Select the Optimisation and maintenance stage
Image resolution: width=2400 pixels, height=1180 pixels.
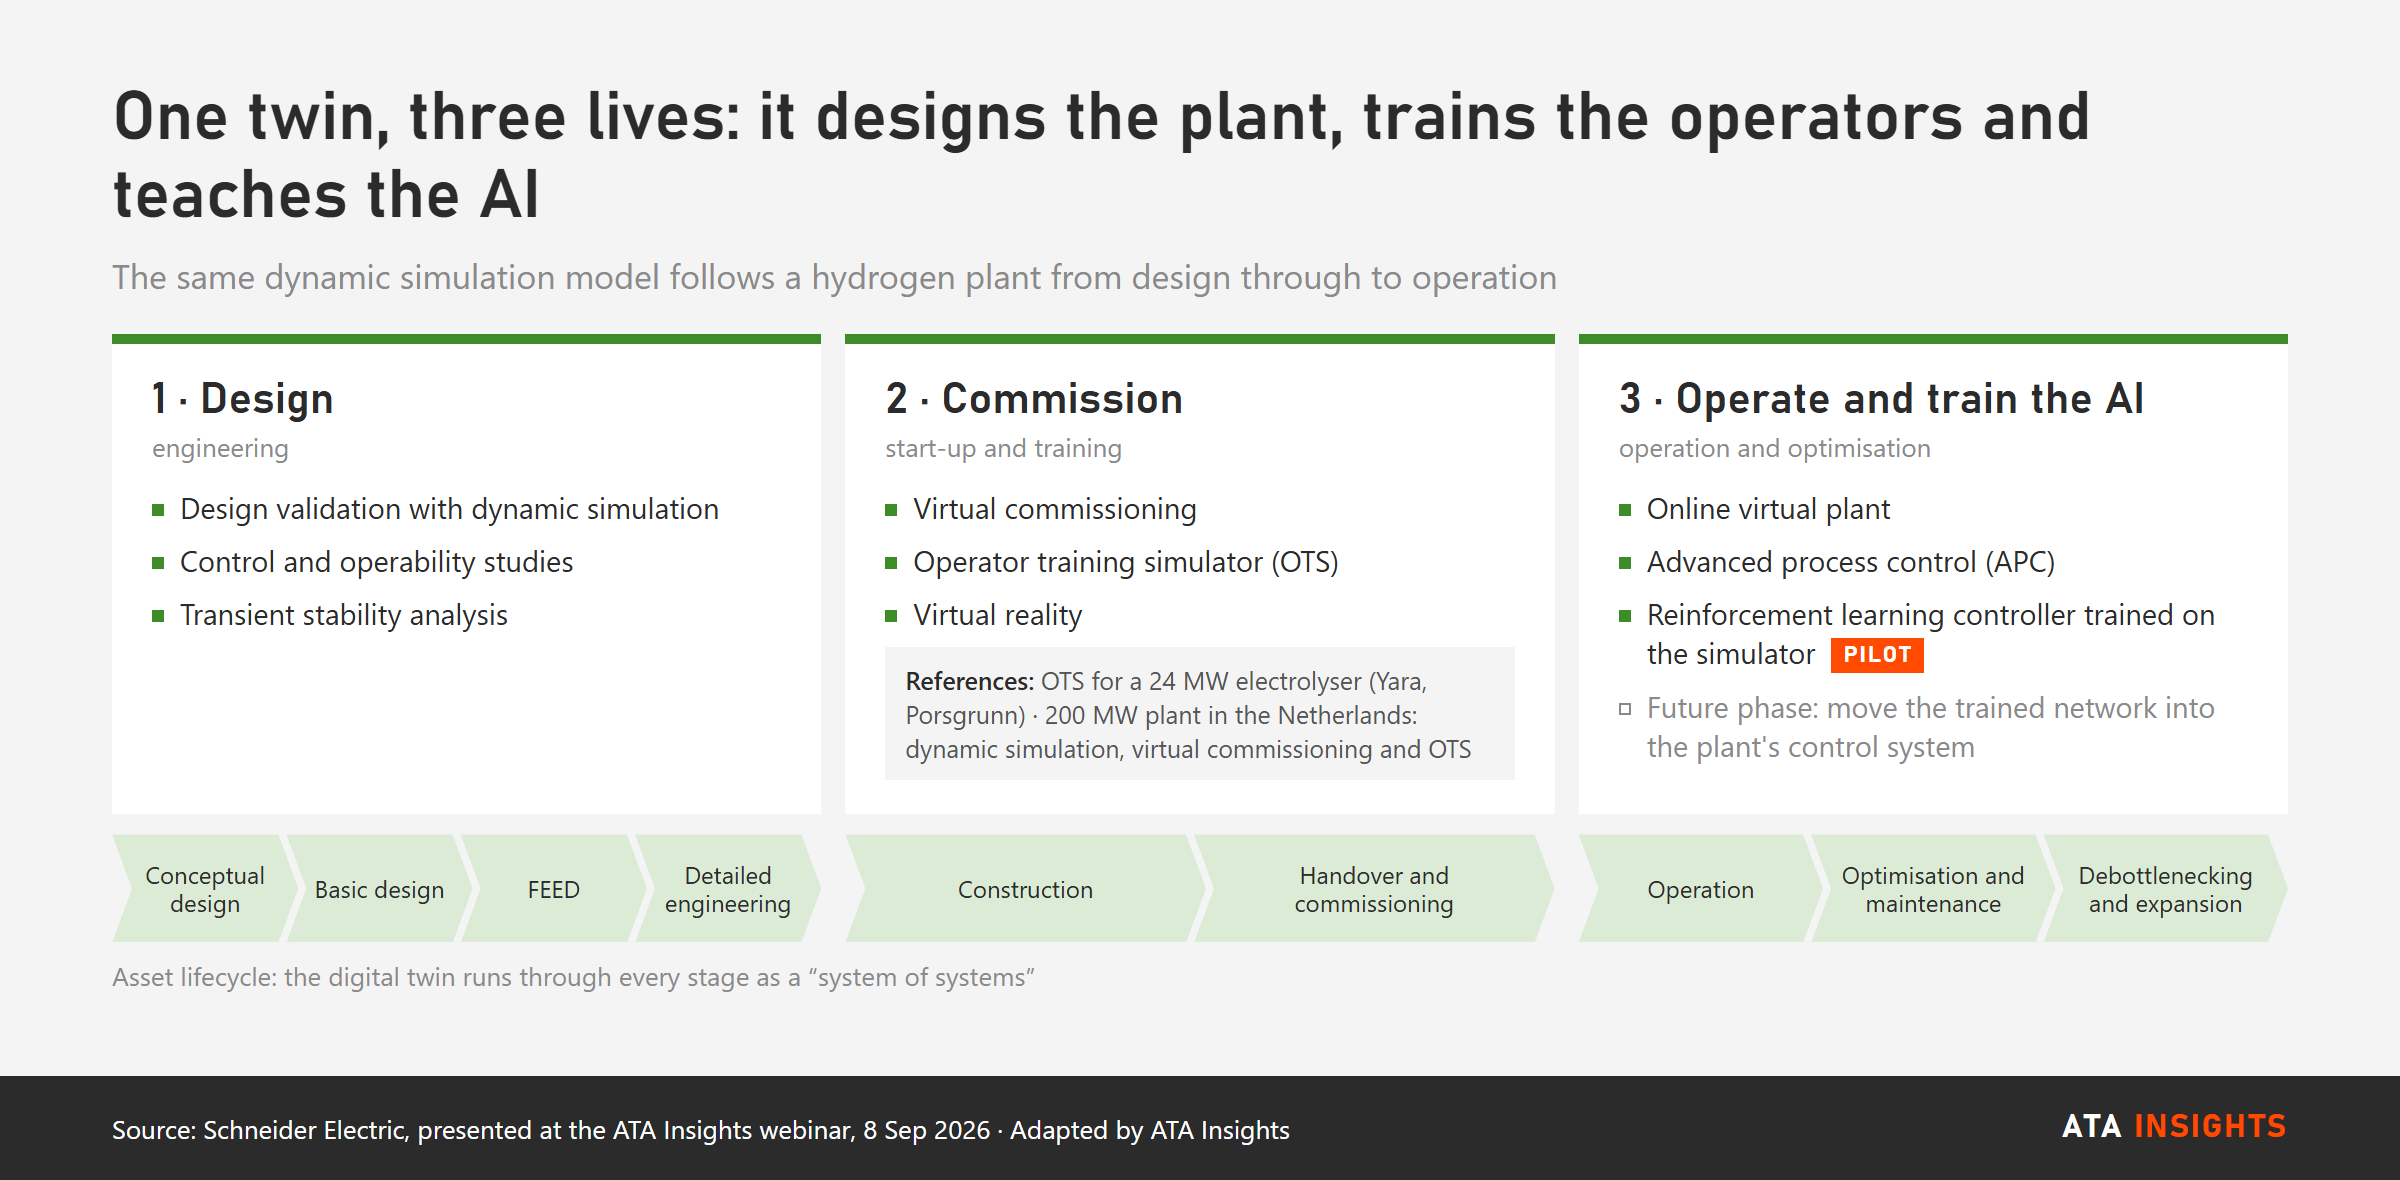[x=1932, y=889]
